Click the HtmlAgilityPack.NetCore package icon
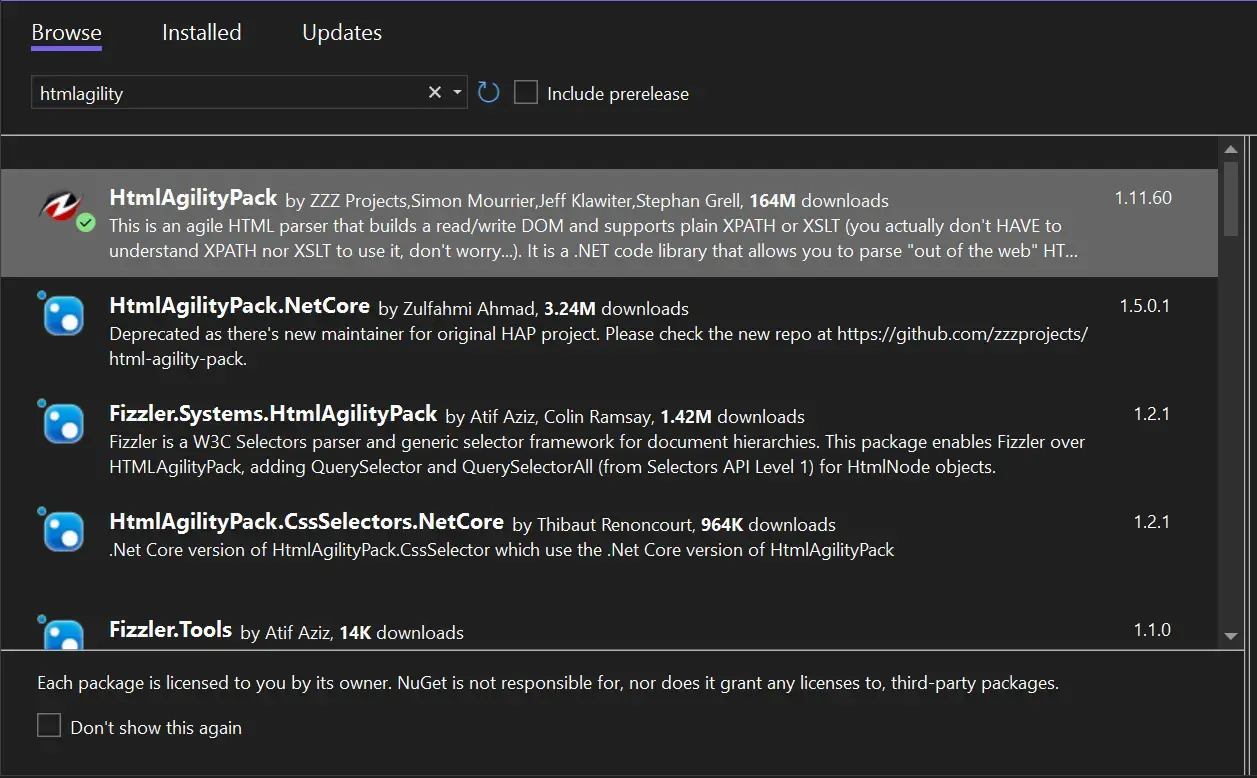Screen dimensions: 1257x778 64,316
